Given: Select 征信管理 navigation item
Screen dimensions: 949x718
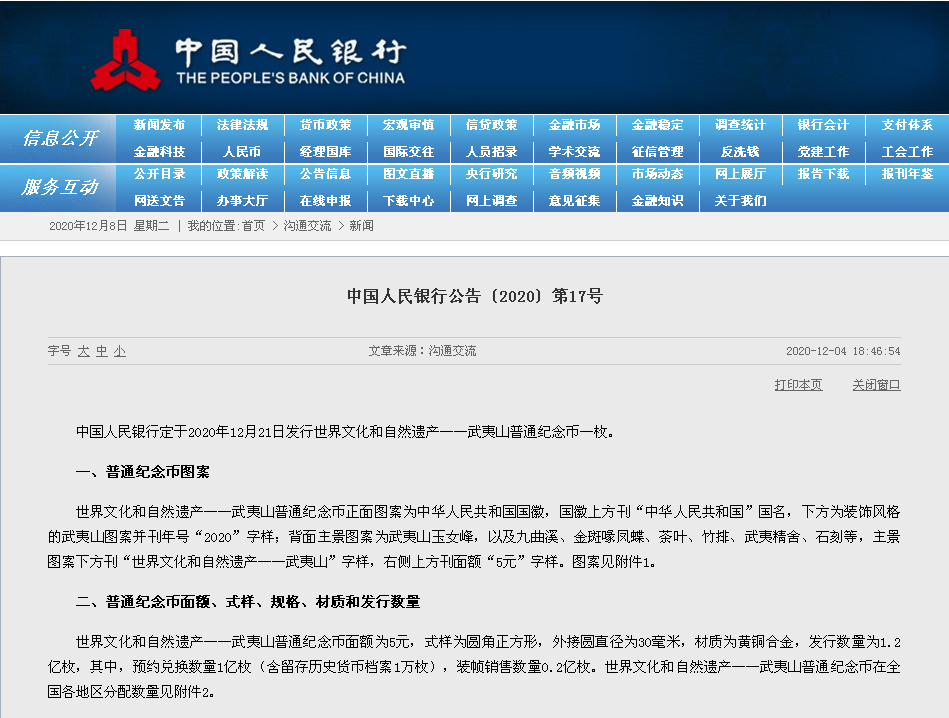Looking at the screenshot, I should tap(657, 151).
